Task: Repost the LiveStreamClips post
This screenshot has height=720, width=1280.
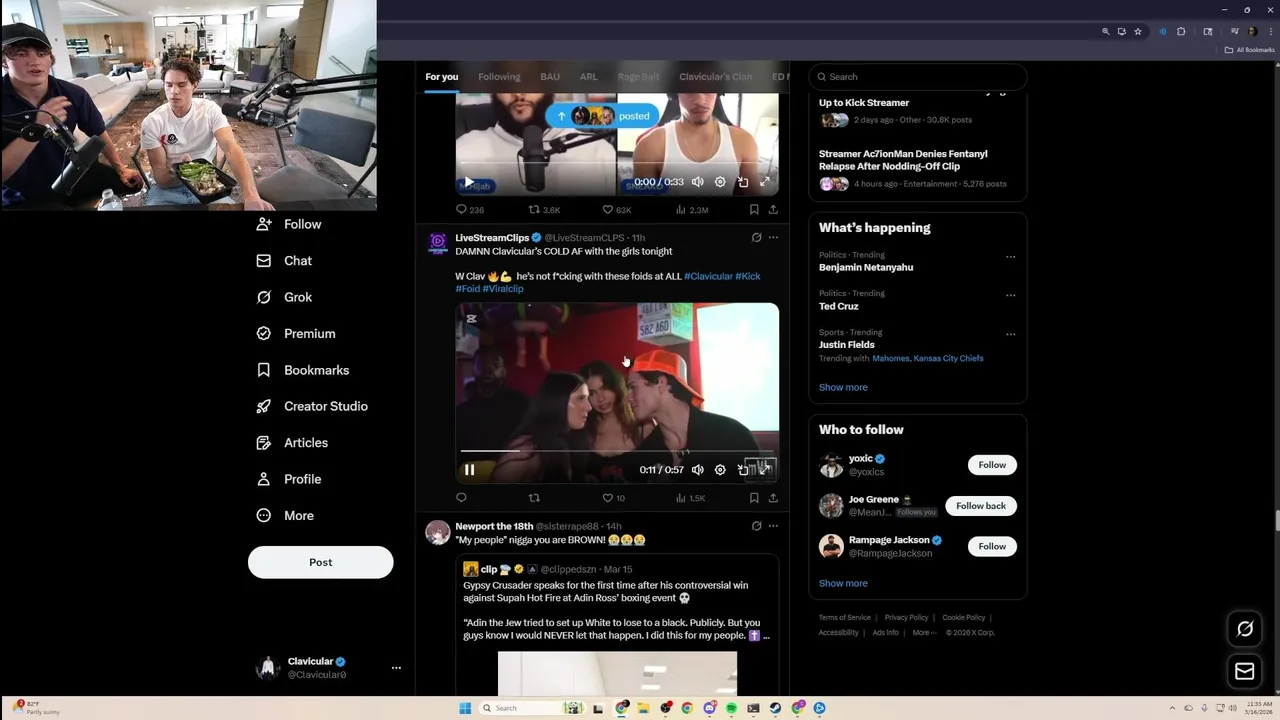Action: (534, 498)
